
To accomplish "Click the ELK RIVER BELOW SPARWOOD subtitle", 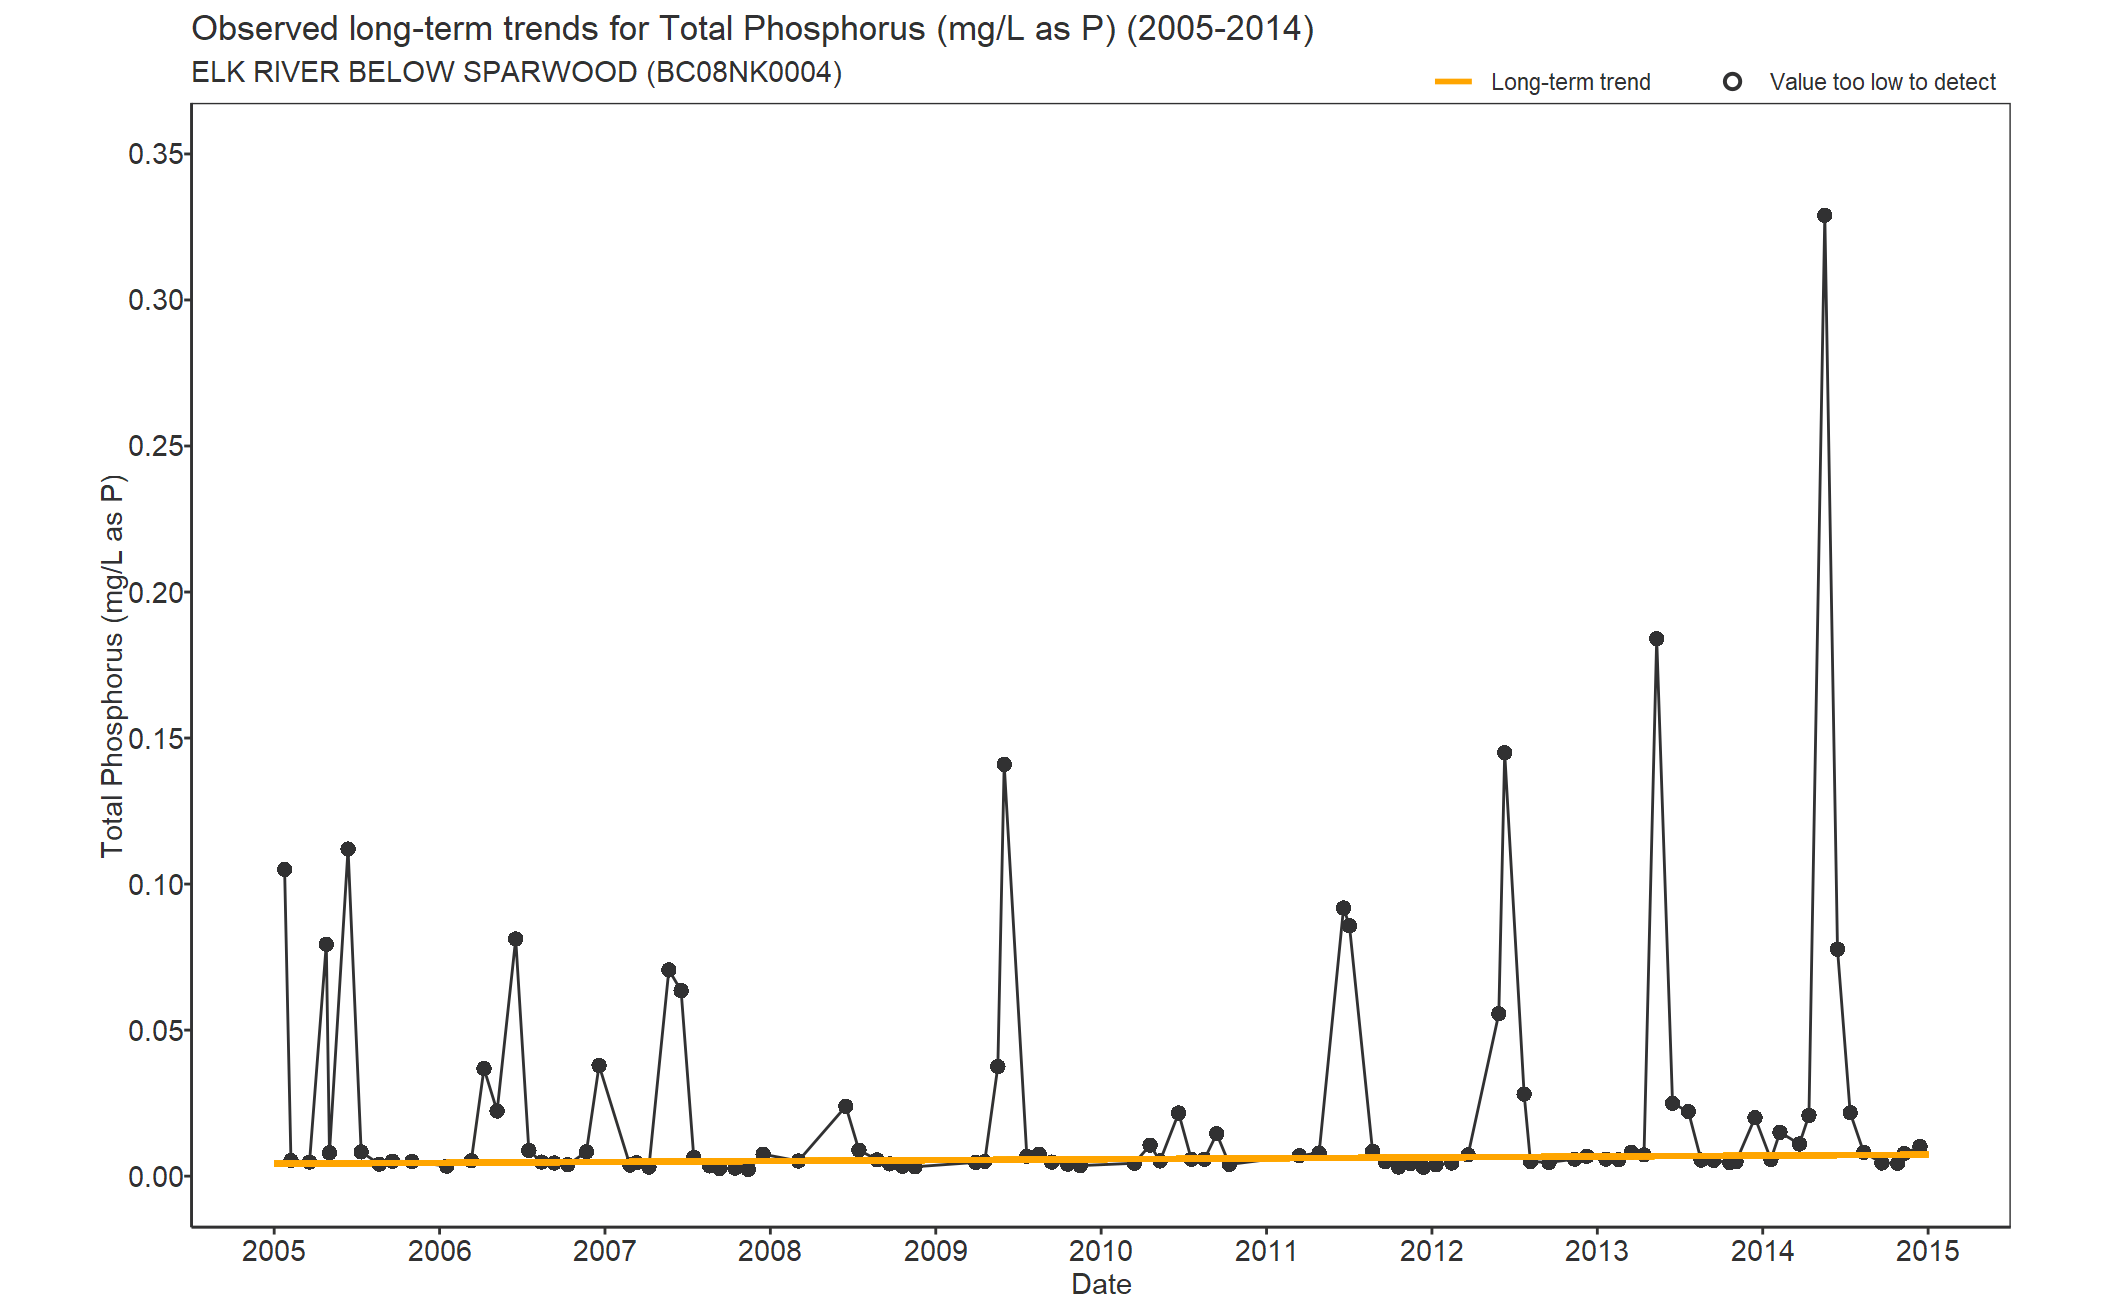I will (x=516, y=73).
